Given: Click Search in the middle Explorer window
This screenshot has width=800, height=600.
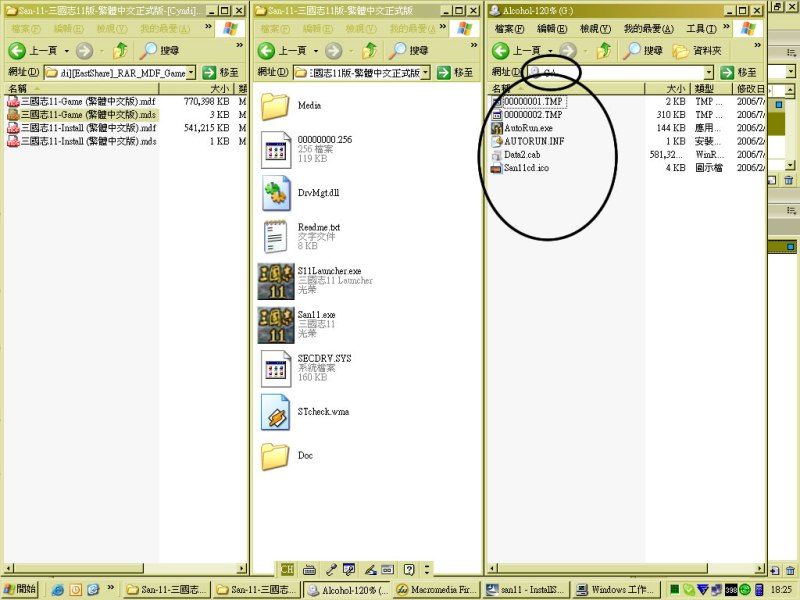Looking at the screenshot, I should [409, 51].
